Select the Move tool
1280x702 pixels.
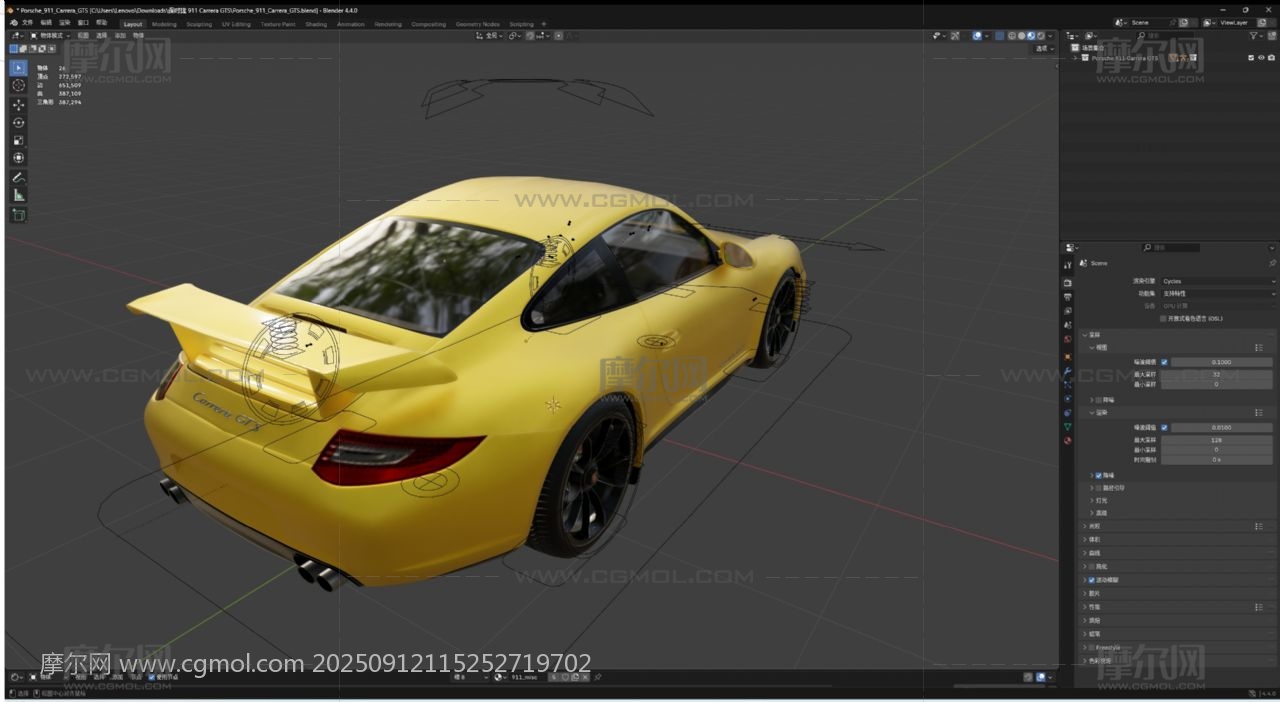(x=18, y=104)
